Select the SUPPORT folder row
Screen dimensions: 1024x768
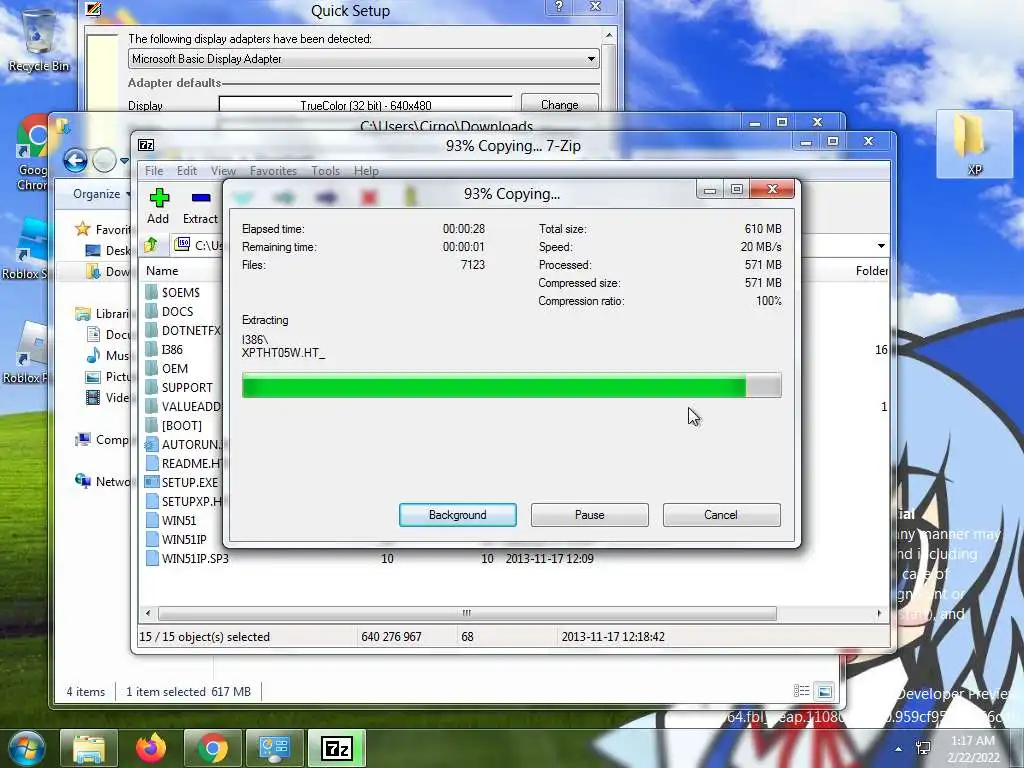[x=187, y=387]
